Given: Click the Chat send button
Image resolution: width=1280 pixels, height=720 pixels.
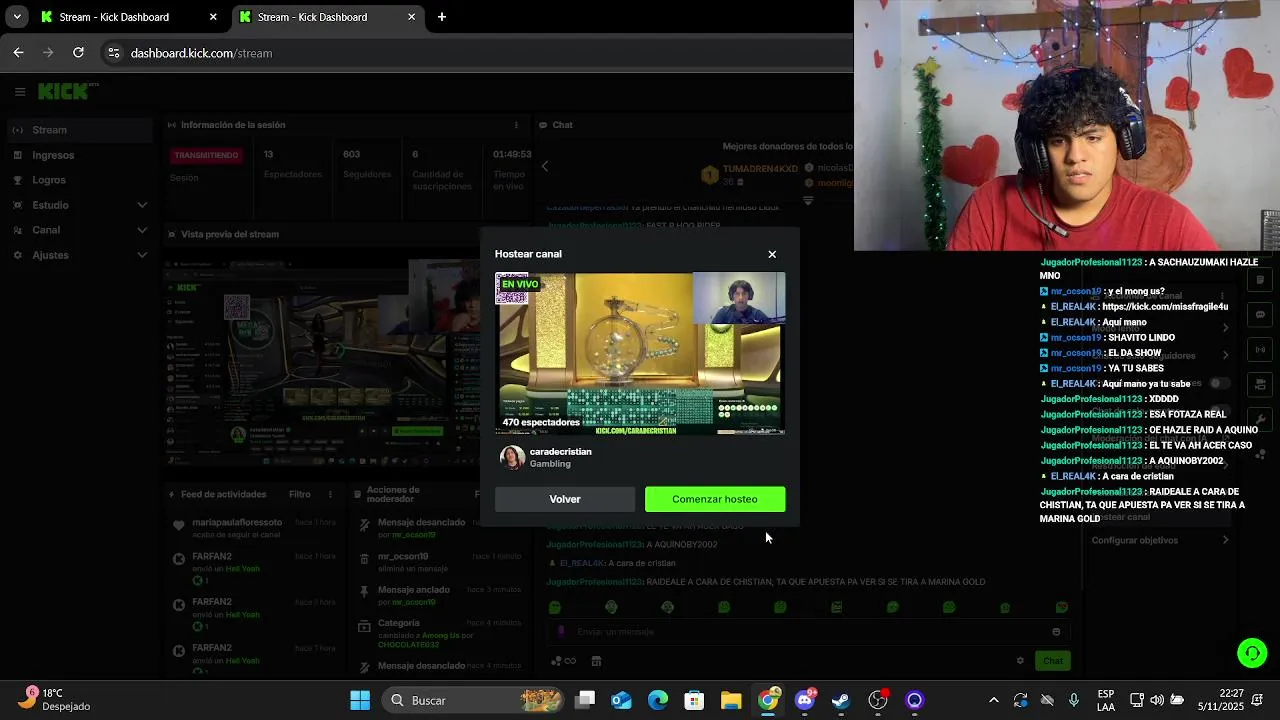Looking at the screenshot, I should (1053, 661).
